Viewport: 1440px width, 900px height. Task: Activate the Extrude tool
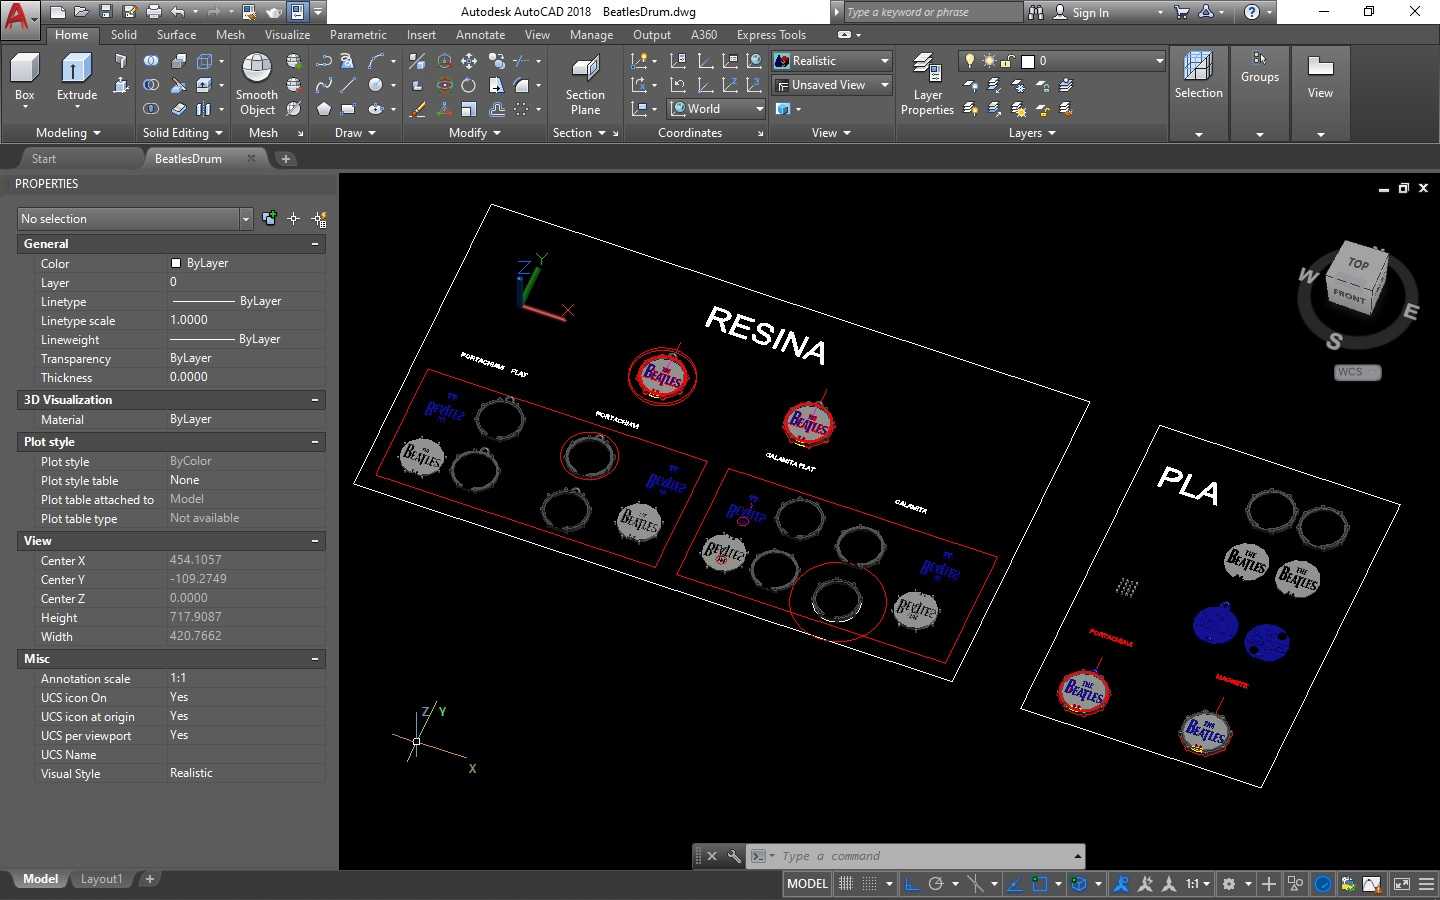(77, 77)
